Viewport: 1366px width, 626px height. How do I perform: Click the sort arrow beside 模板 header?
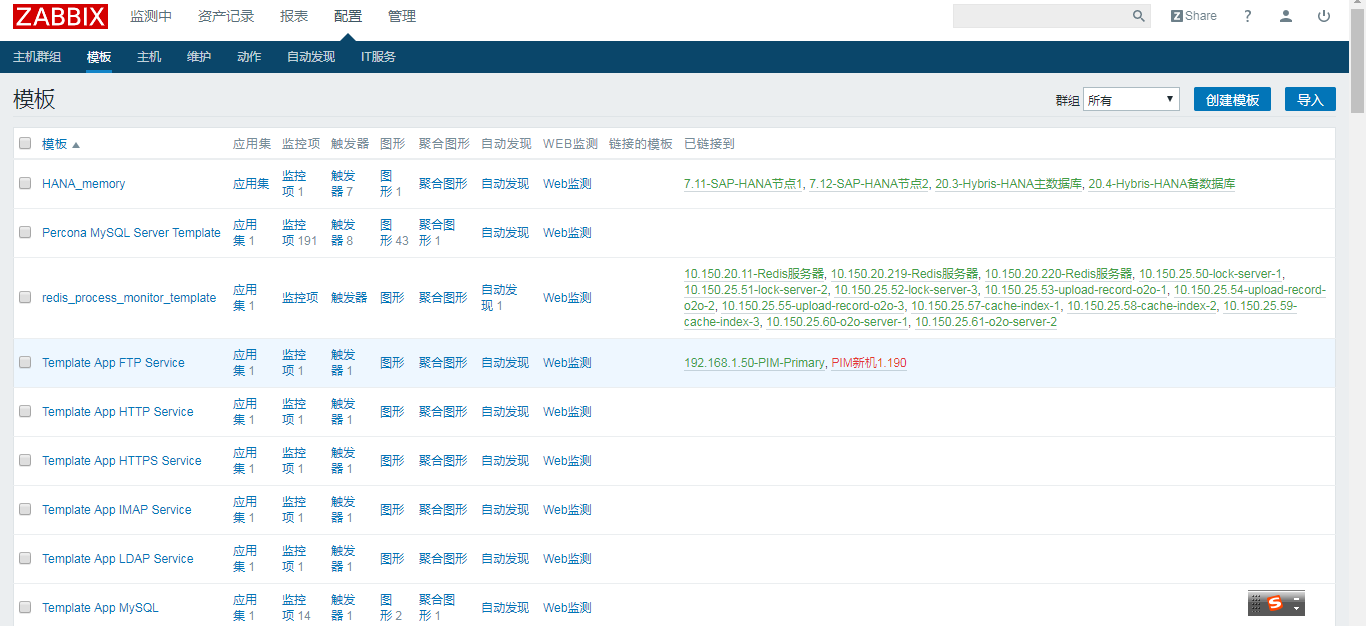coord(76,144)
